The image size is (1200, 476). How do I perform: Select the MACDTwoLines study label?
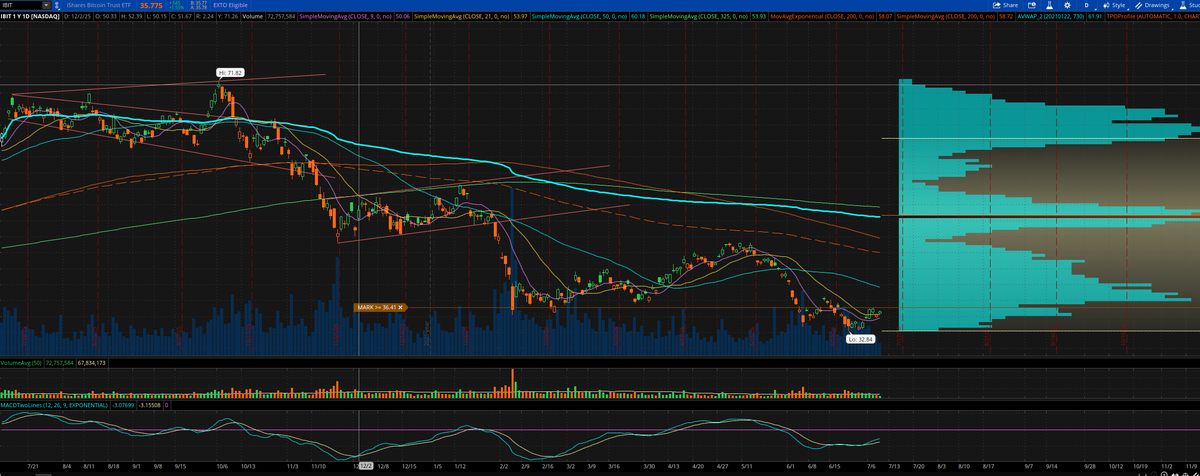pos(54,405)
